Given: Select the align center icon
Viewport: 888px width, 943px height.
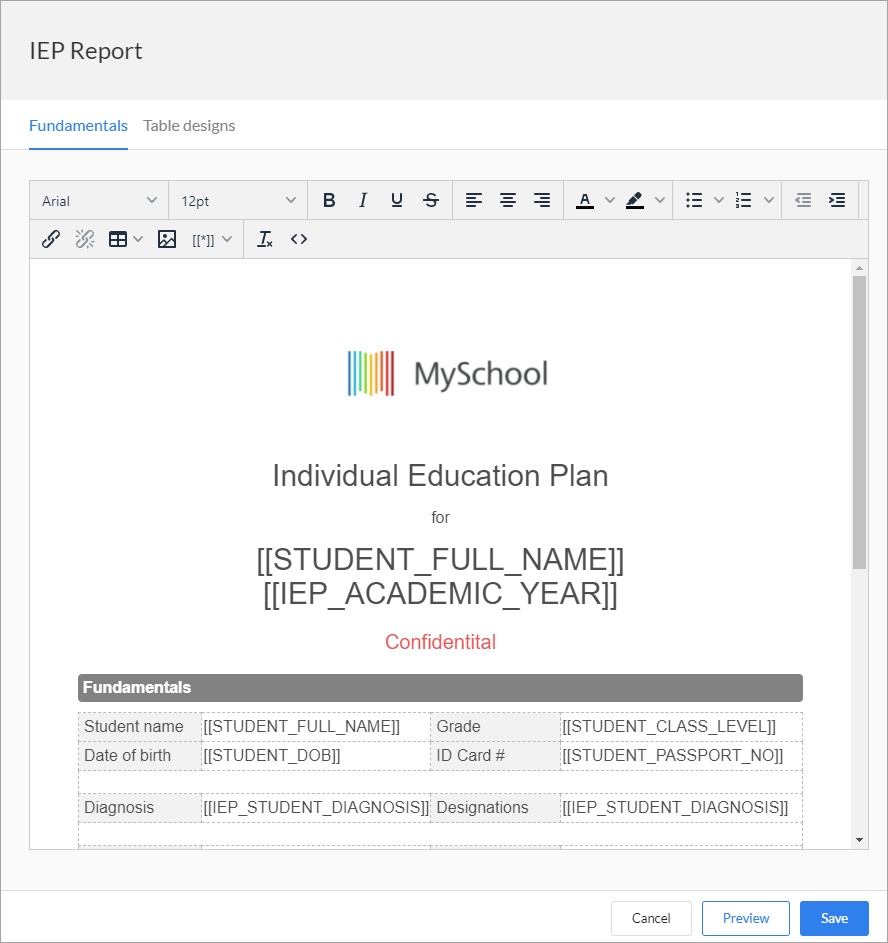Looking at the screenshot, I should coord(508,200).
